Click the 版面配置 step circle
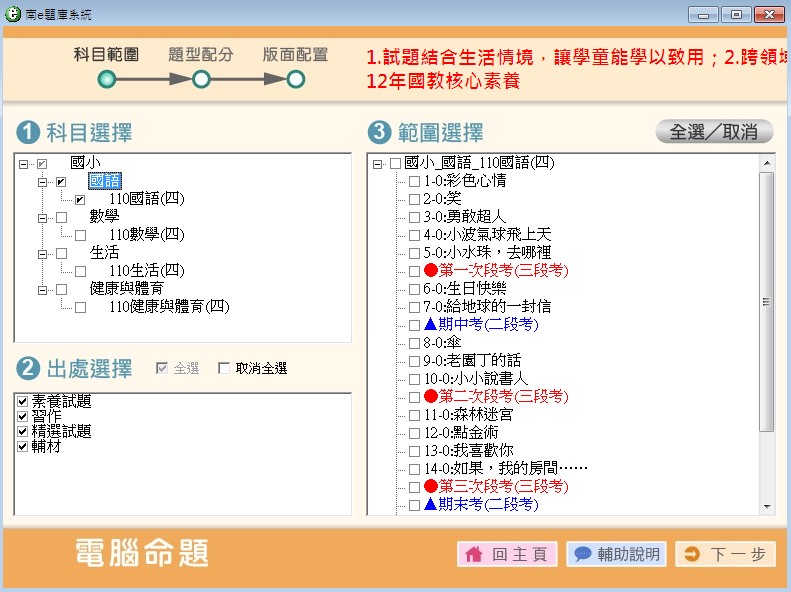Viewport: 791px width, 592px height. (x=296, y=79)
